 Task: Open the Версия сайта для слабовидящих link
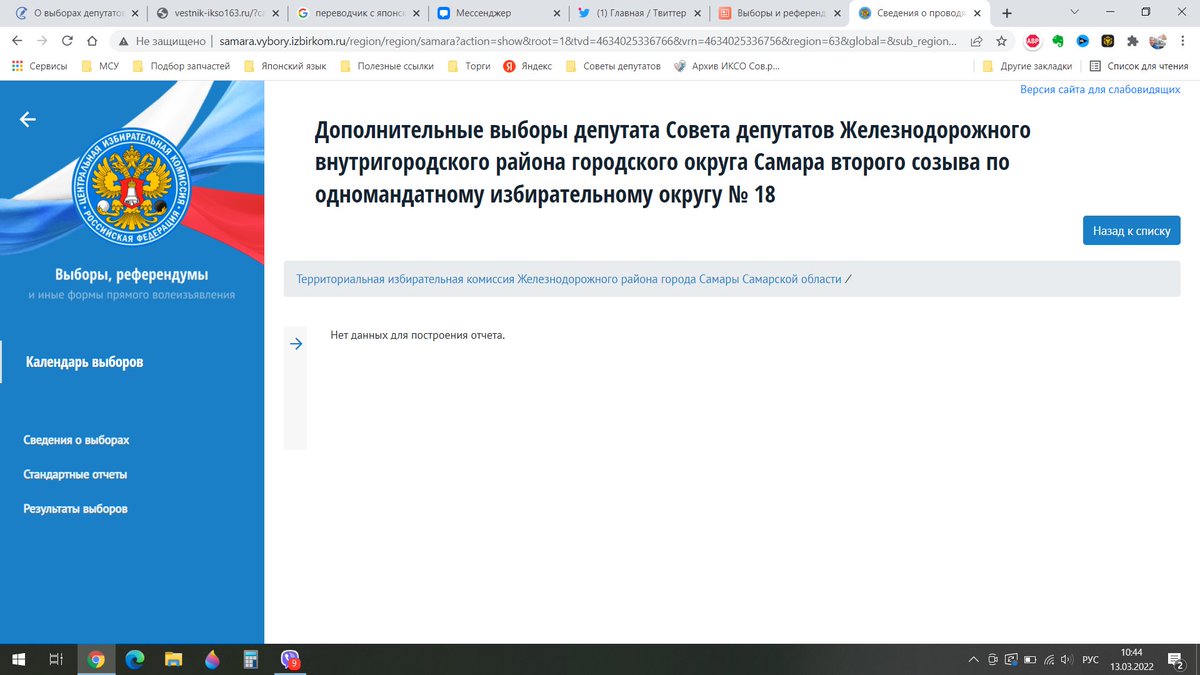coord(1100,90)
